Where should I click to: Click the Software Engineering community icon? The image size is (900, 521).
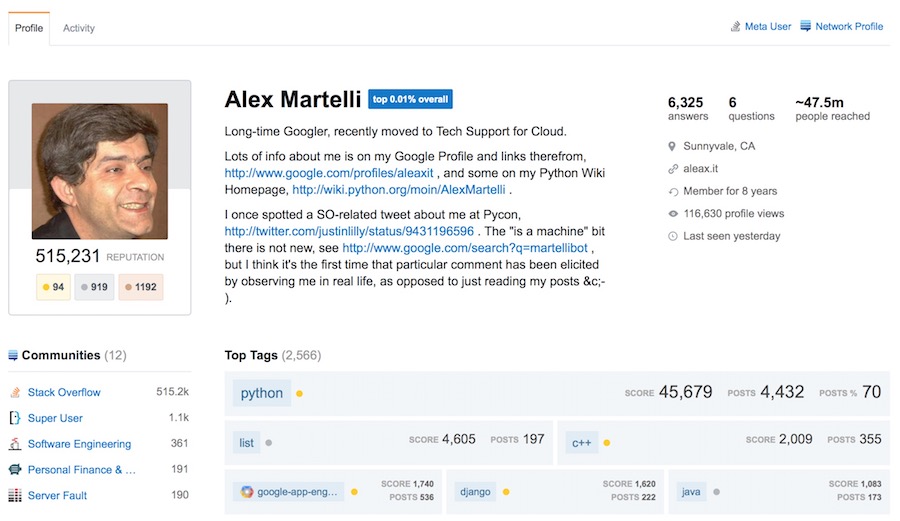(x=15, y=444)
